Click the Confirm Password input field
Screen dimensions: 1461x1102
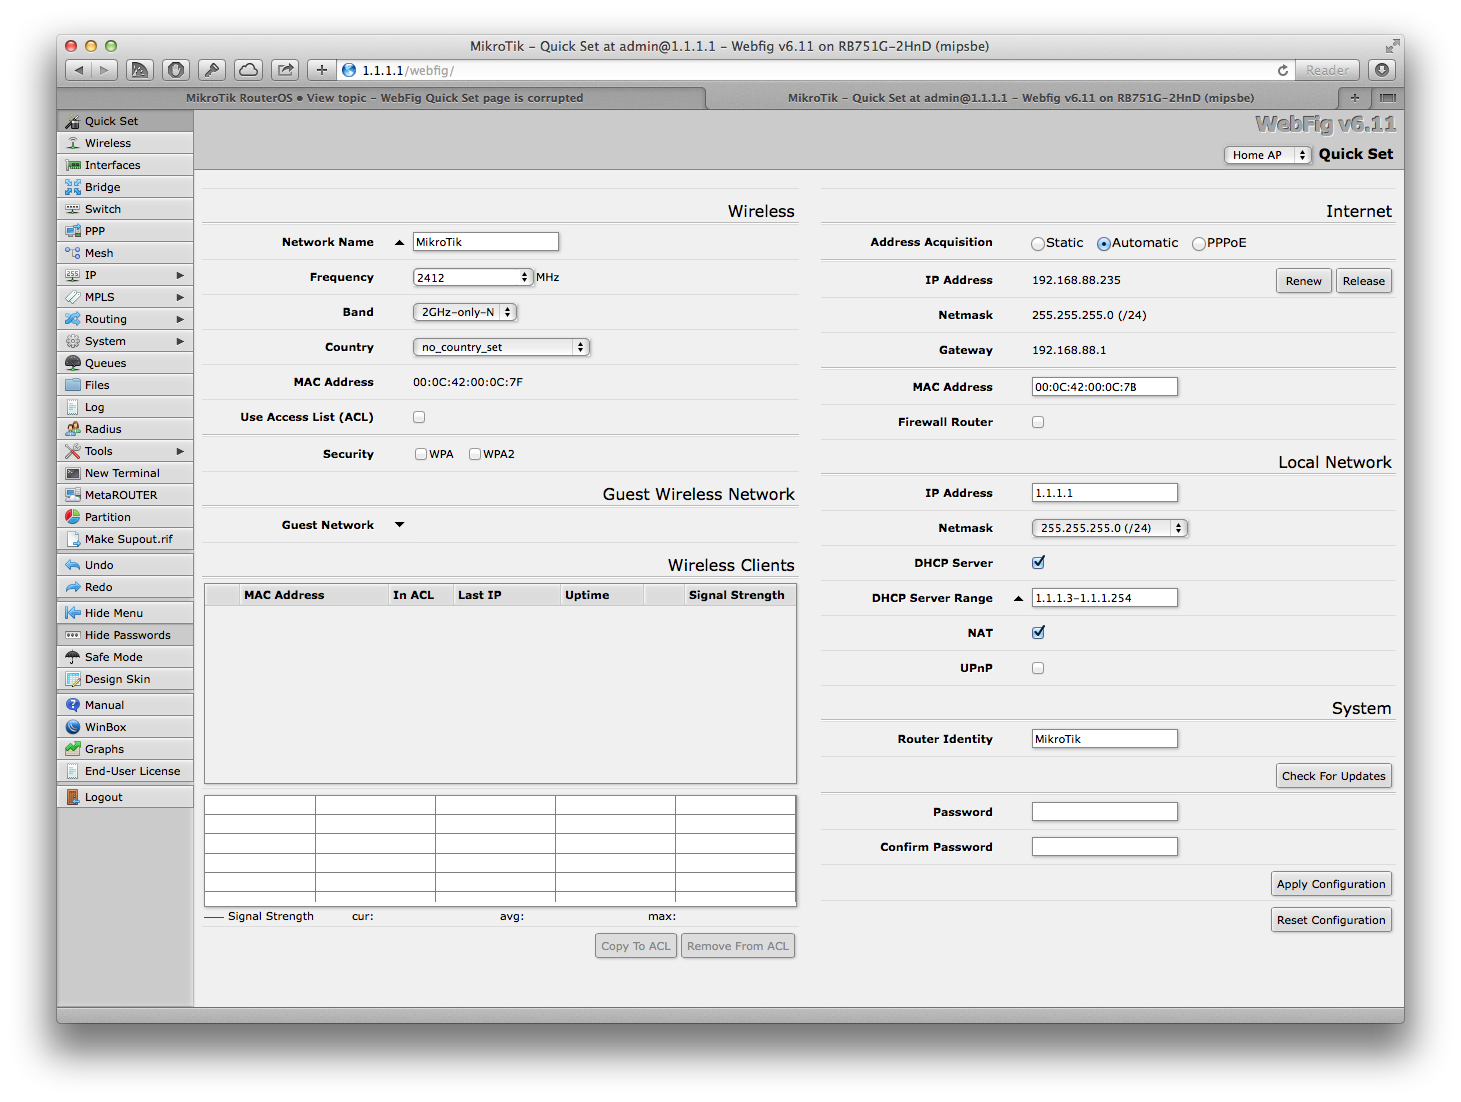tap(1104, 846)
